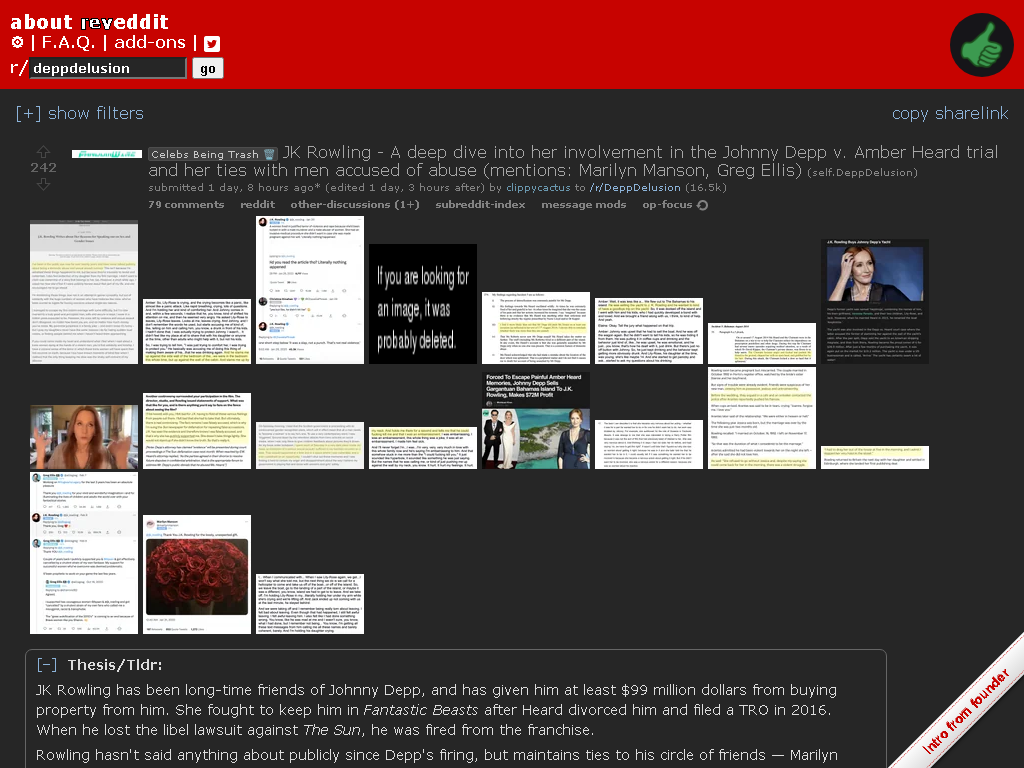Open other-discussions (1+) link
The width and height of the screenshot is (1024, 768).
355,204
